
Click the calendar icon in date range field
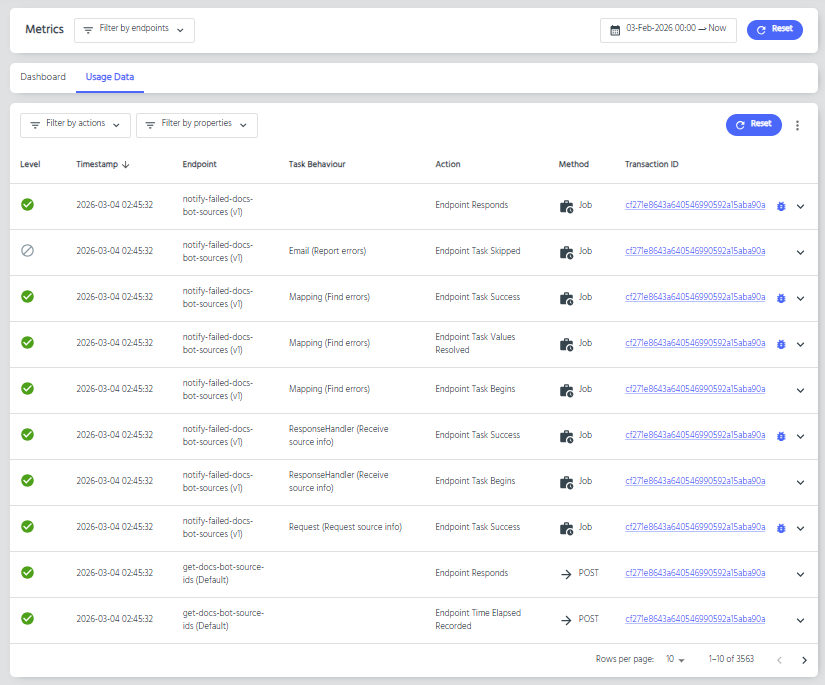[615, 29]
